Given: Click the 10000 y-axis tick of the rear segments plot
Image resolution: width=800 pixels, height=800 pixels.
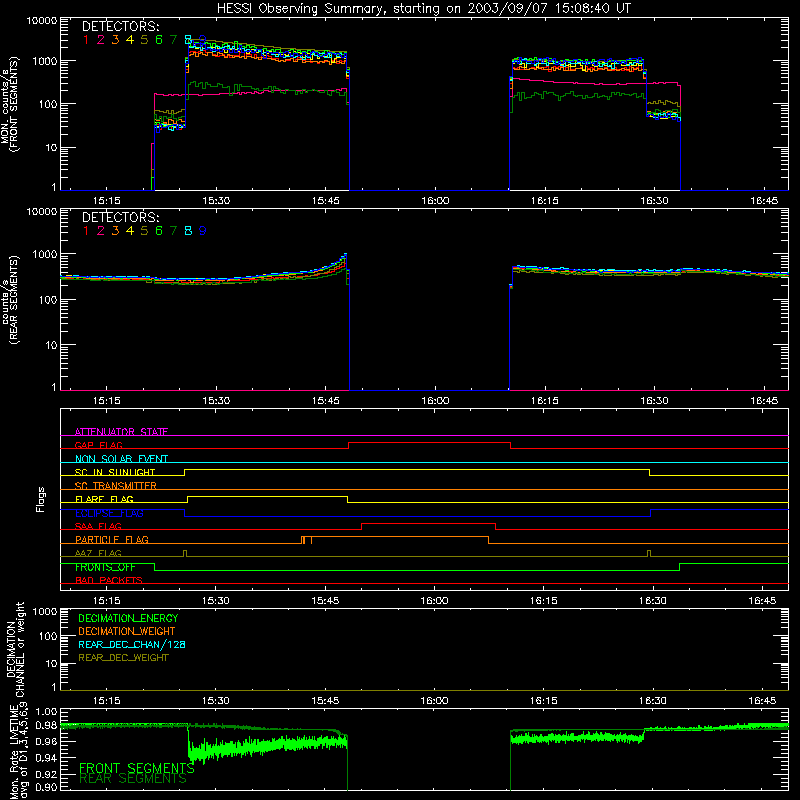Looking at the screenshot, I should [42, 212].
